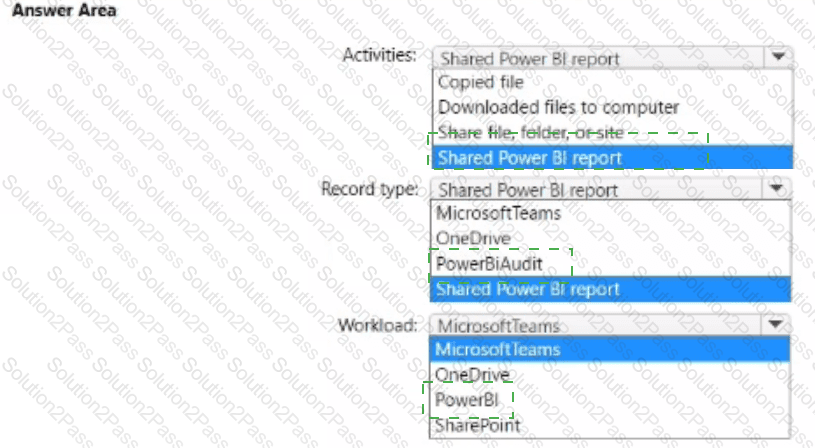Open the Record type dropdown arrow
This screenshot has height=448, width=815.
coord(777,189)
